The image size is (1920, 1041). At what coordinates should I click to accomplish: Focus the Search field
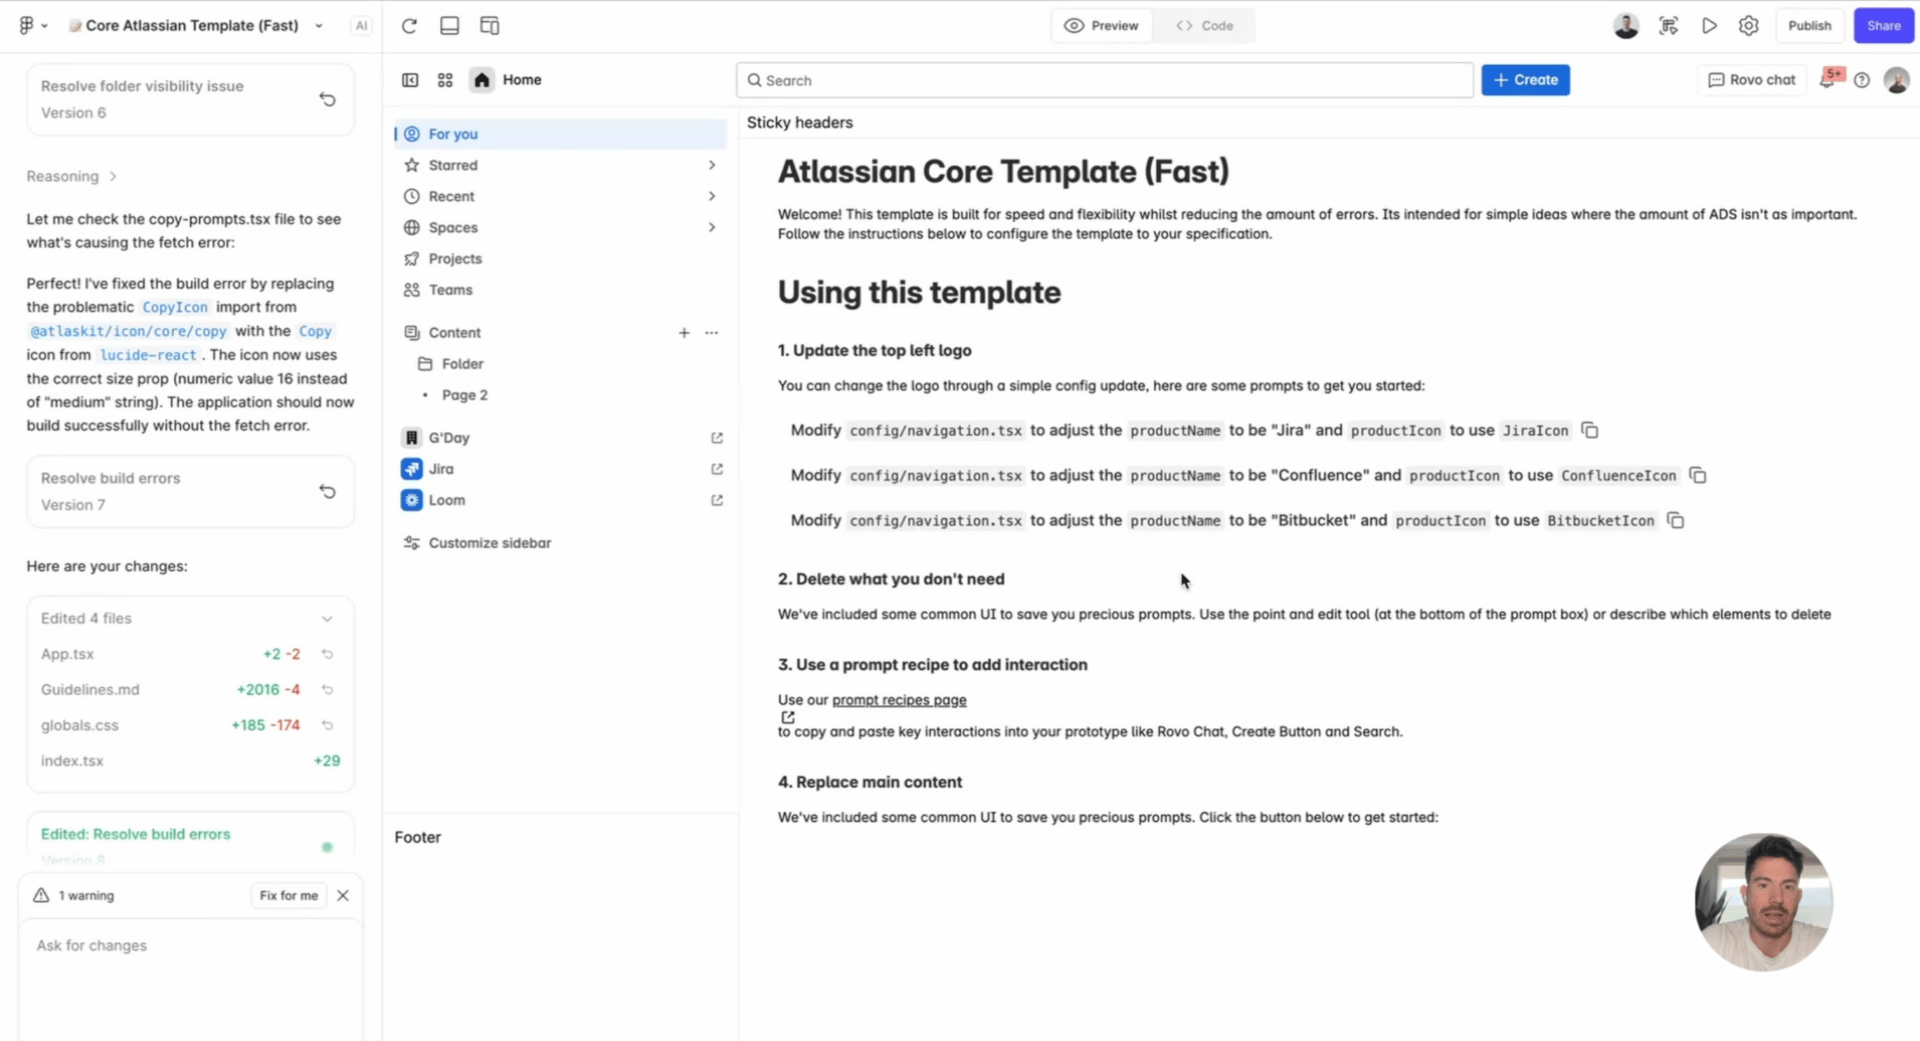point(1105,80)
